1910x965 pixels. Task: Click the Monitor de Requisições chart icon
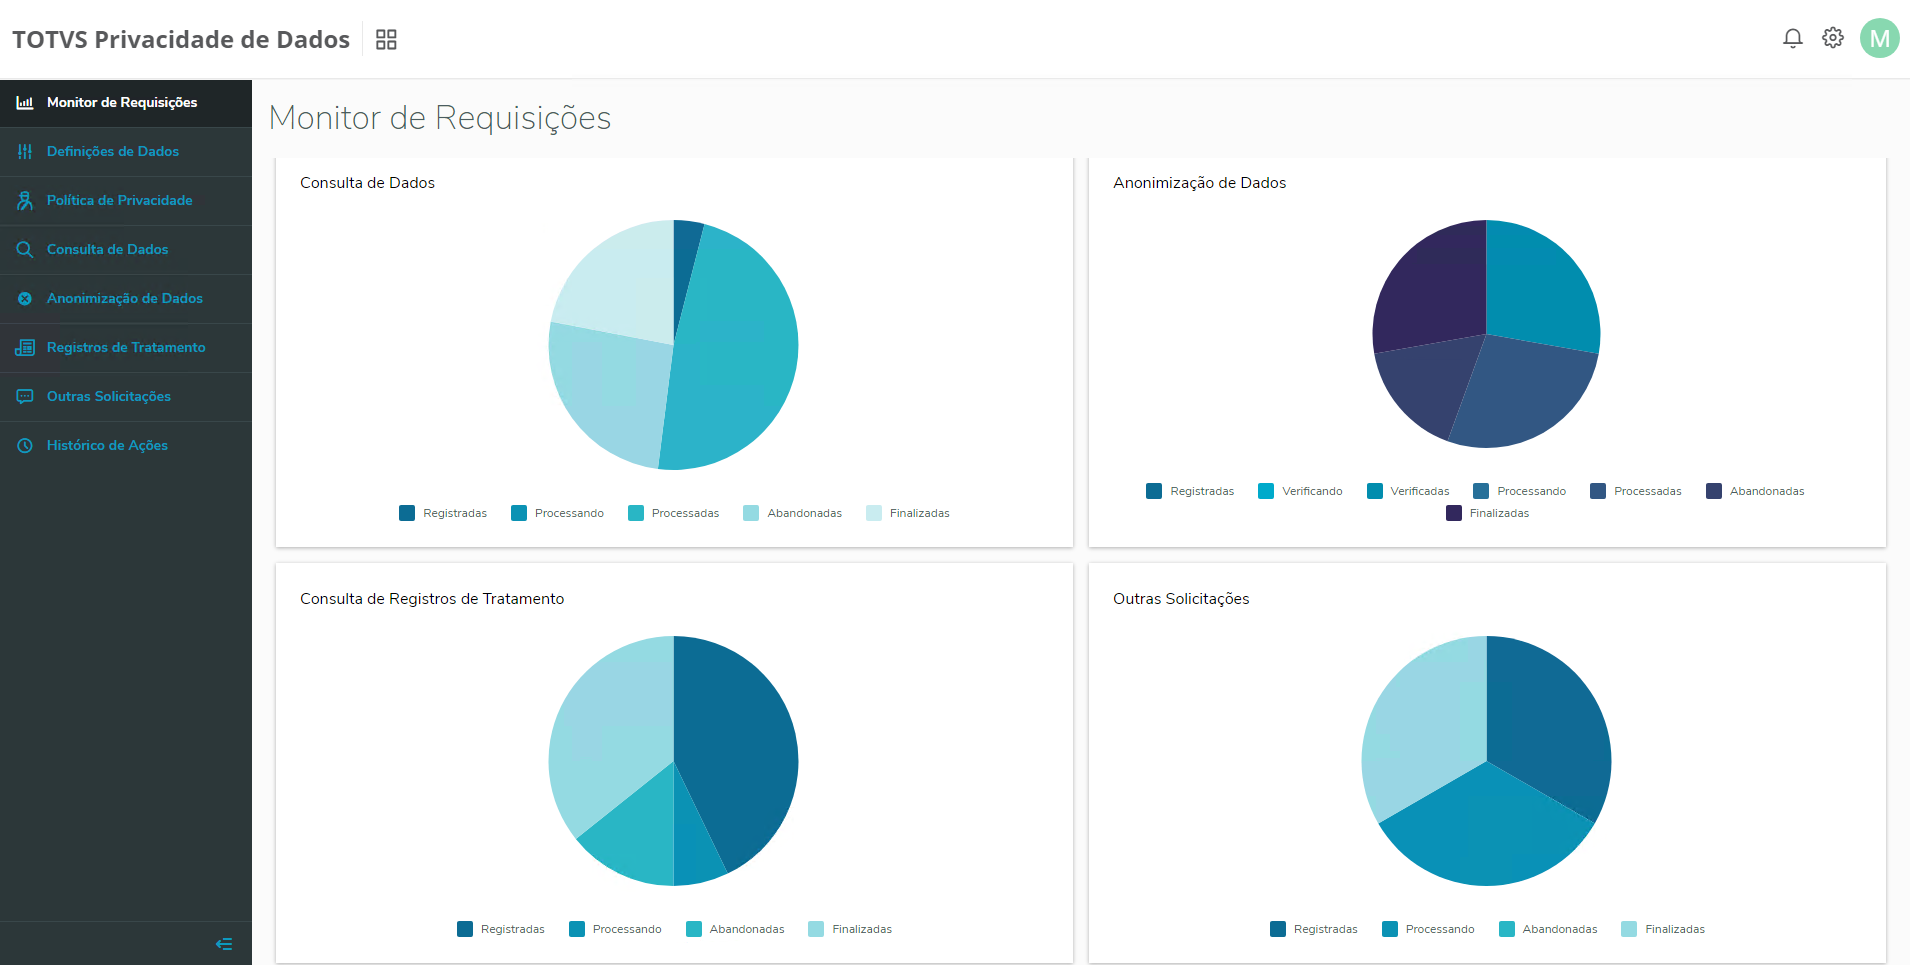click(x=25, y=102)
